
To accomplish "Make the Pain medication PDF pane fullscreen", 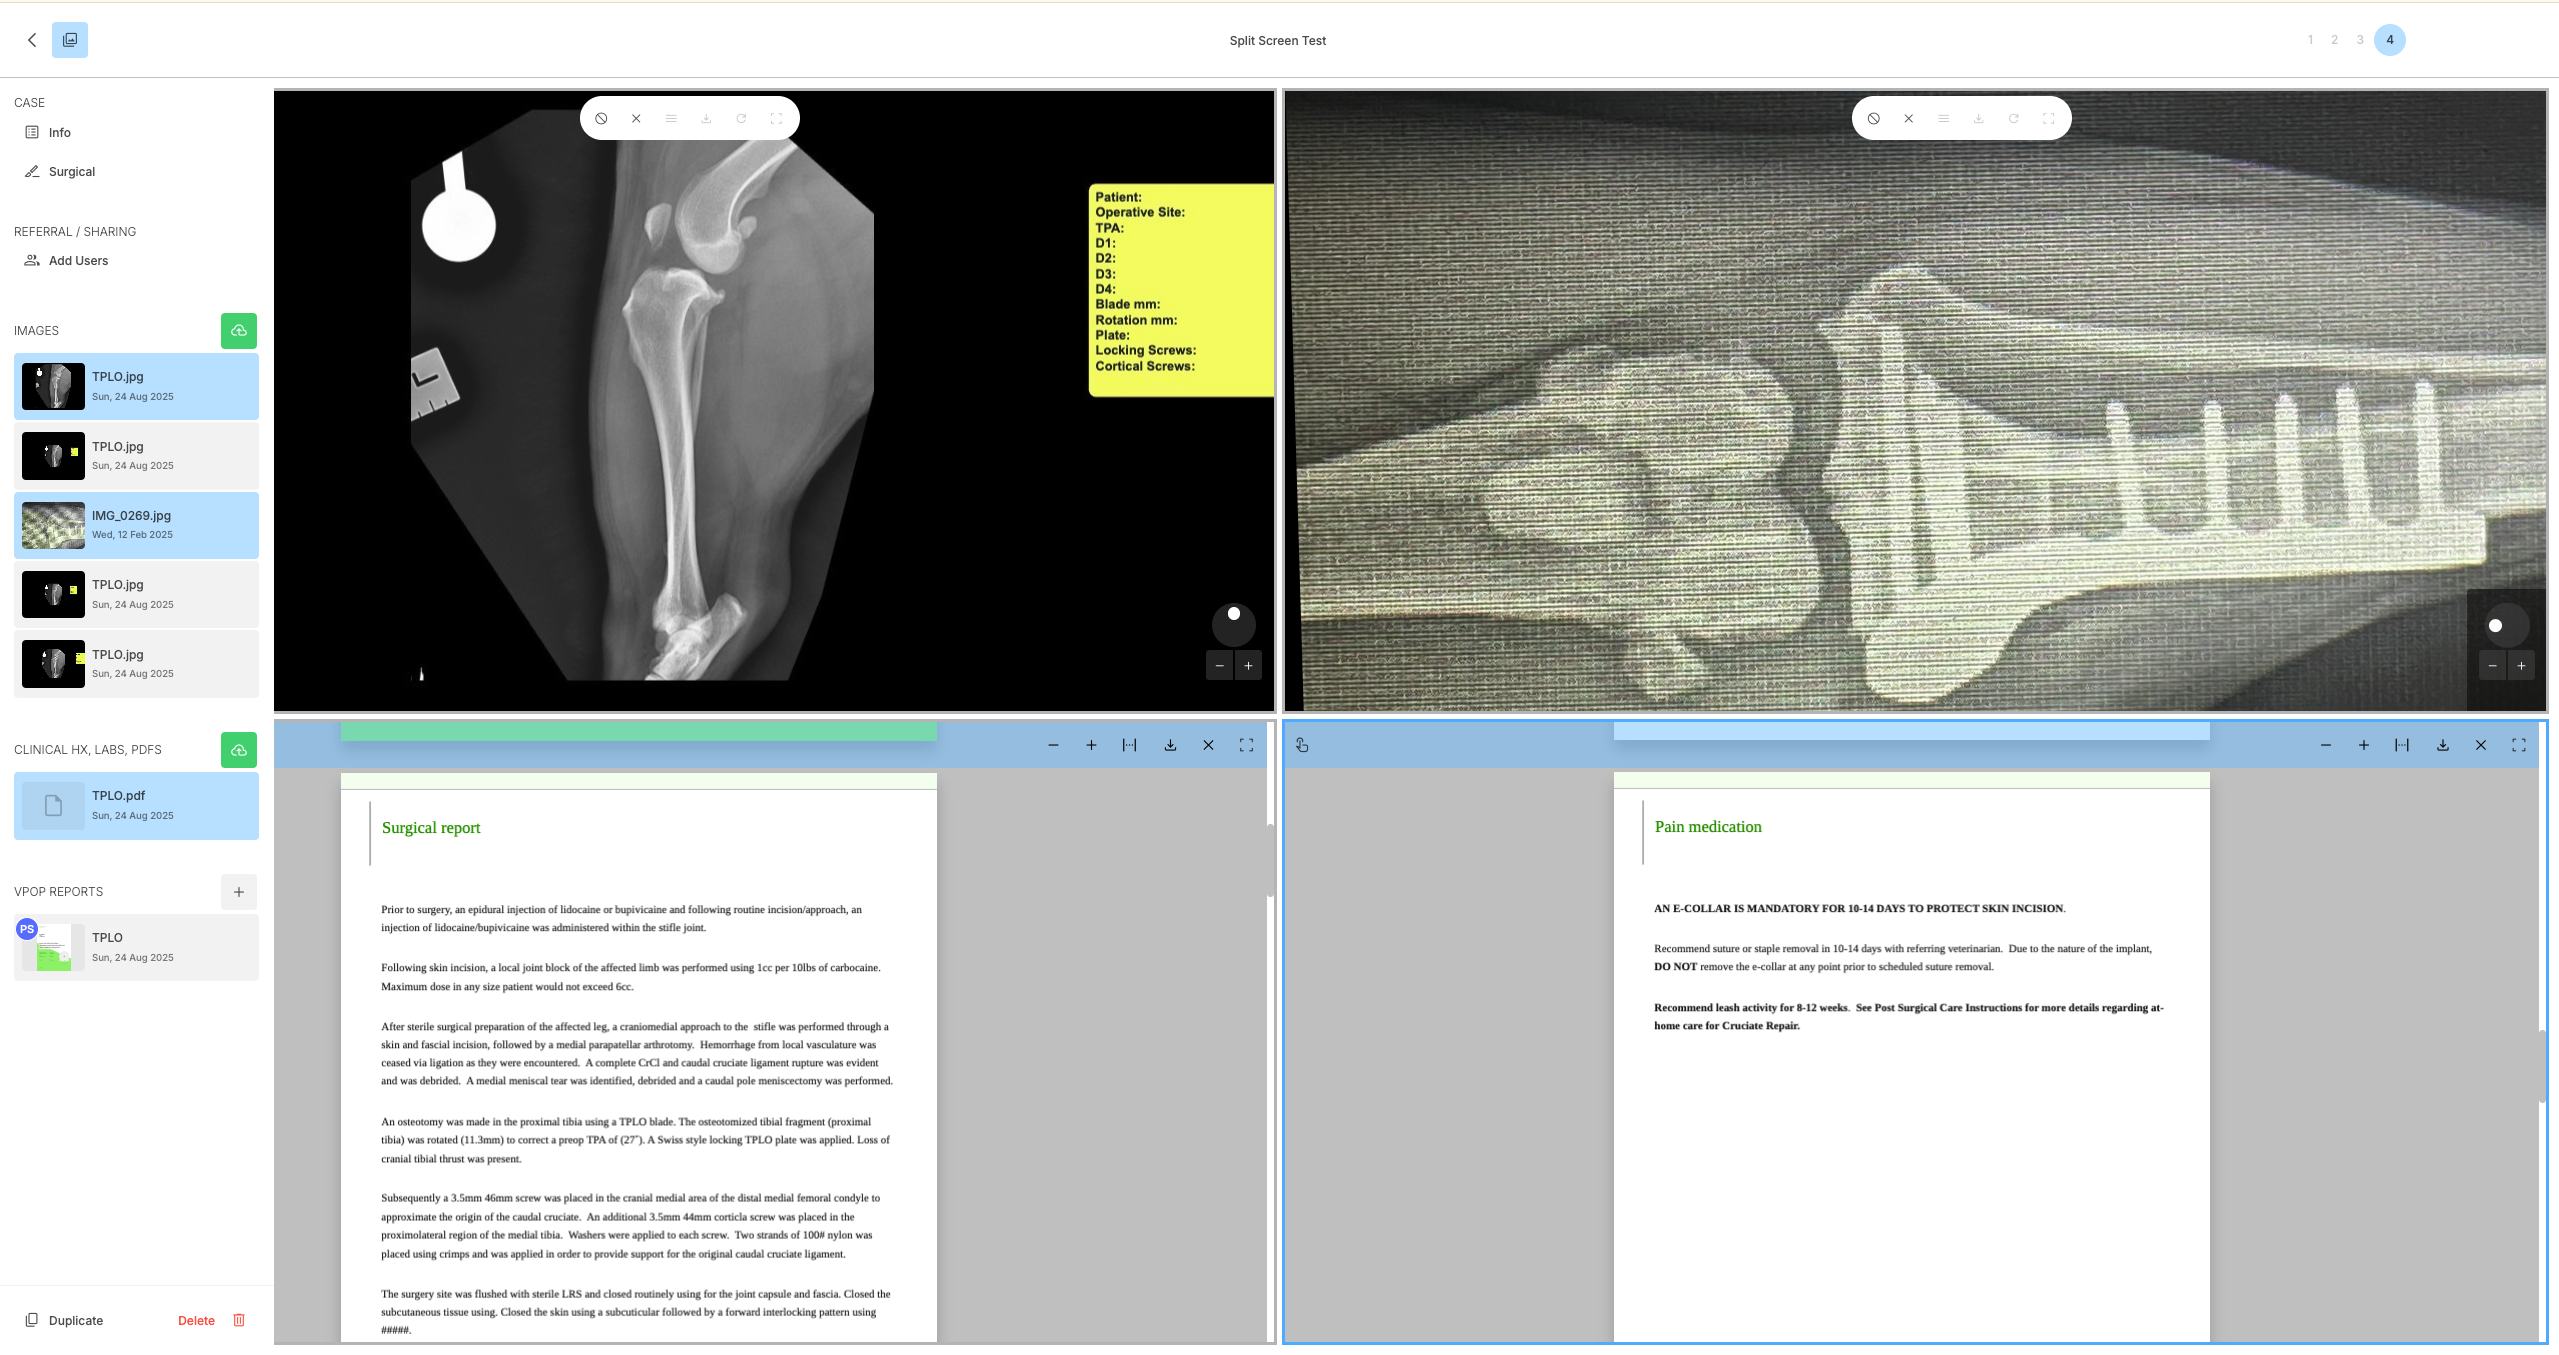I will (2519, 745).
